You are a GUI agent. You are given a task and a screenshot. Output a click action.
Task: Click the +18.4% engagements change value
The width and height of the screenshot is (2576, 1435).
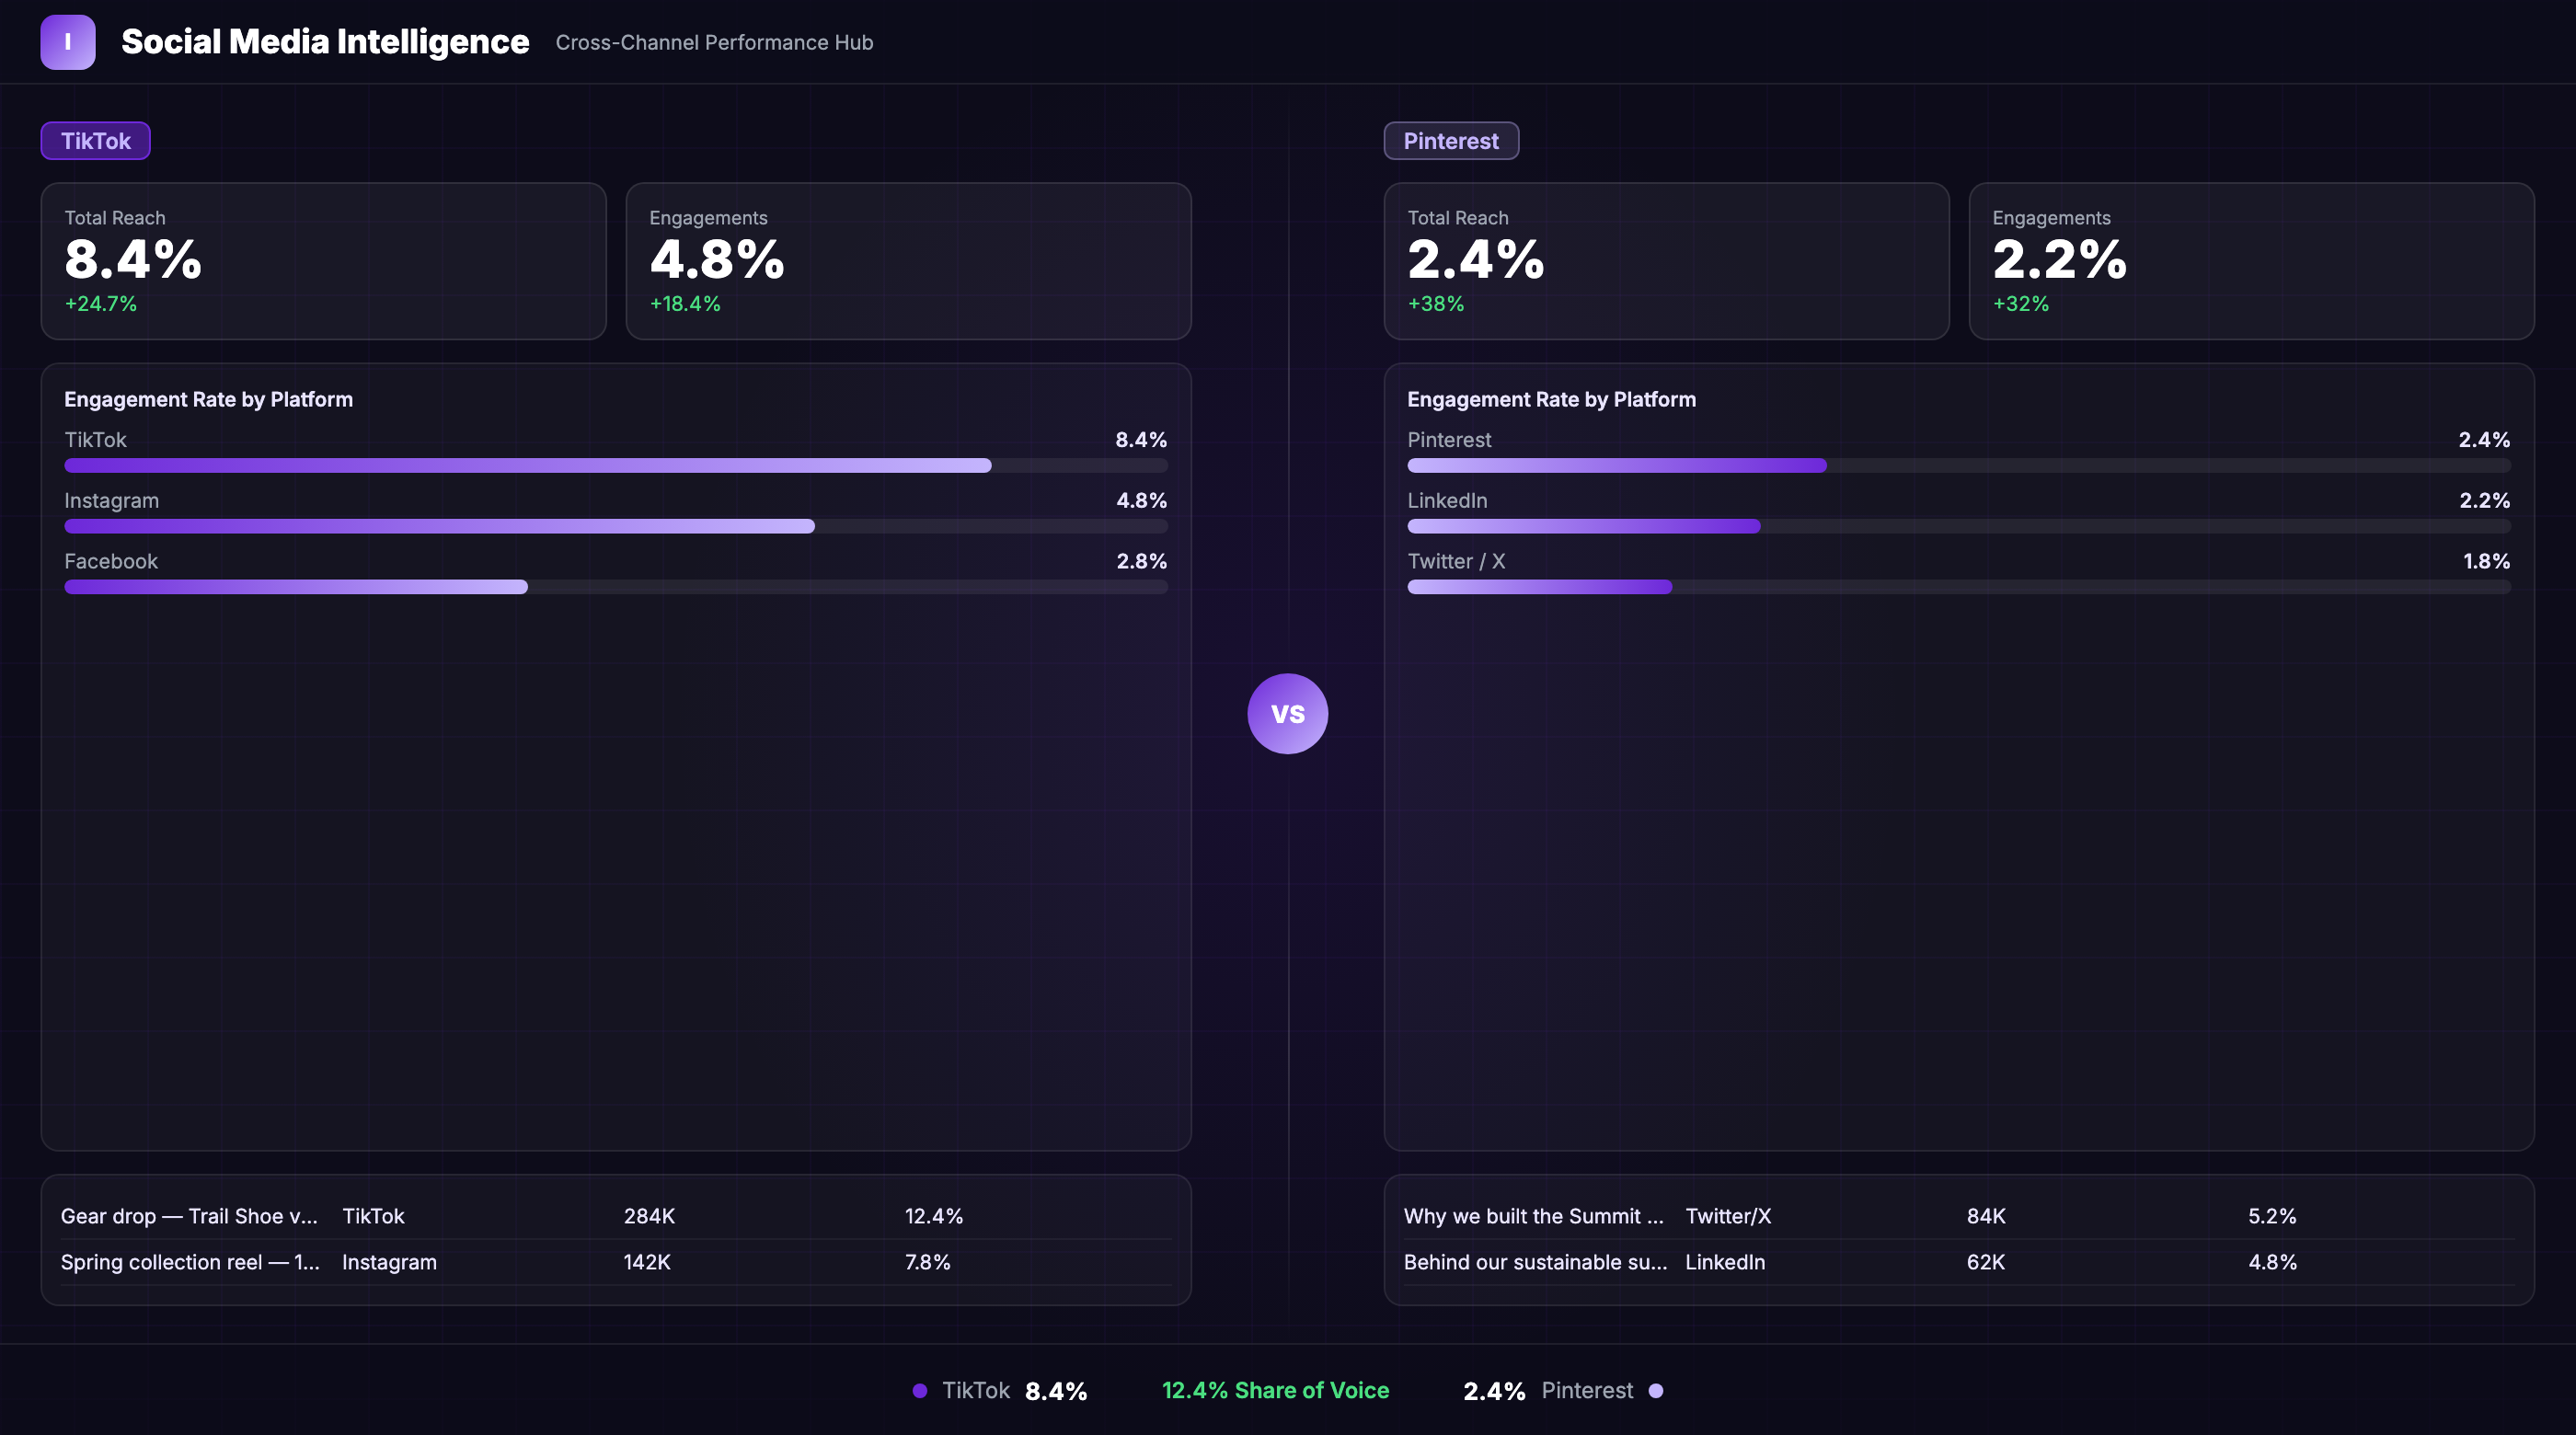pos(685,304)
